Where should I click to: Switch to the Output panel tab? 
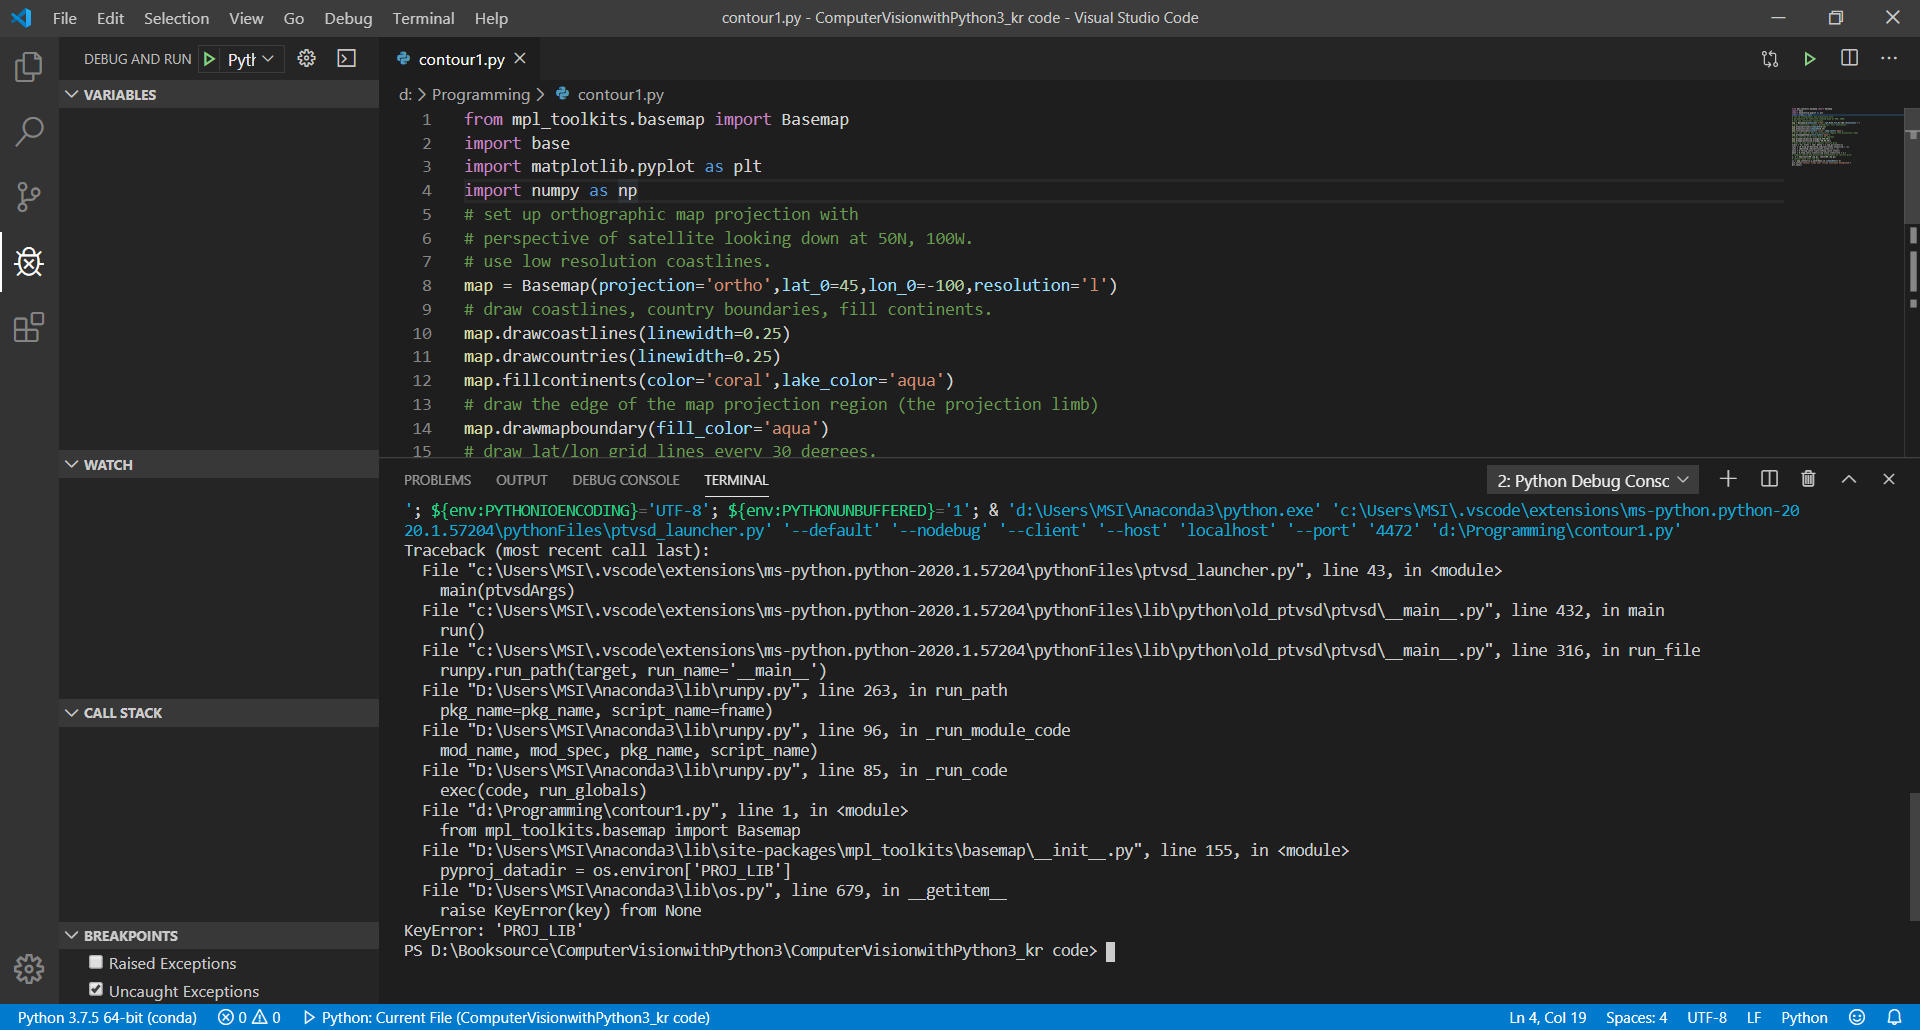click(x=521, y=480)
